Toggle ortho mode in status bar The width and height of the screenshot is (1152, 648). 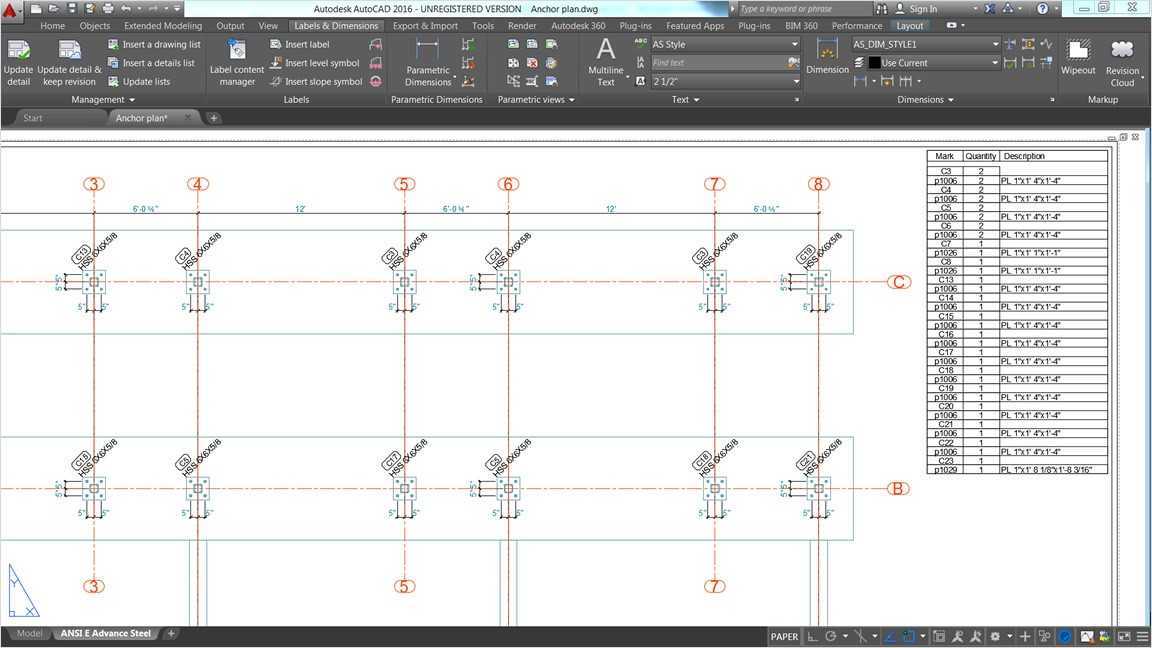(x=812, y=636)
